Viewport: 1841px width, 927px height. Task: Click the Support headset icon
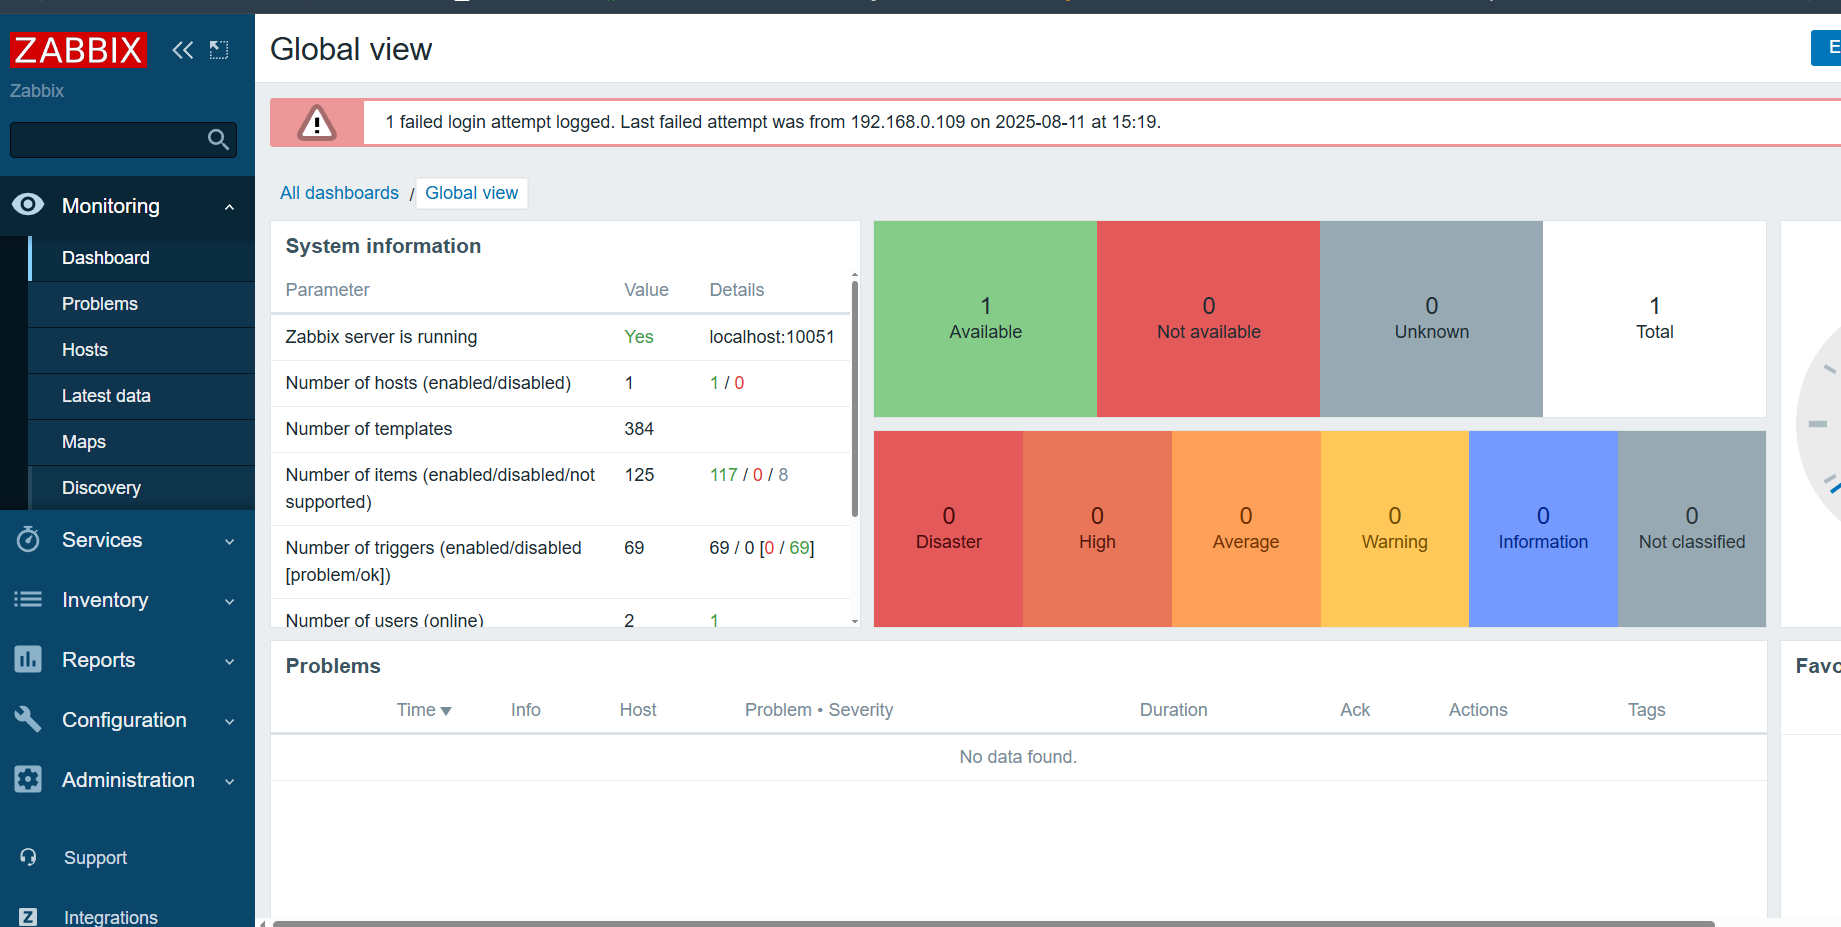click(x=28, y=857)
